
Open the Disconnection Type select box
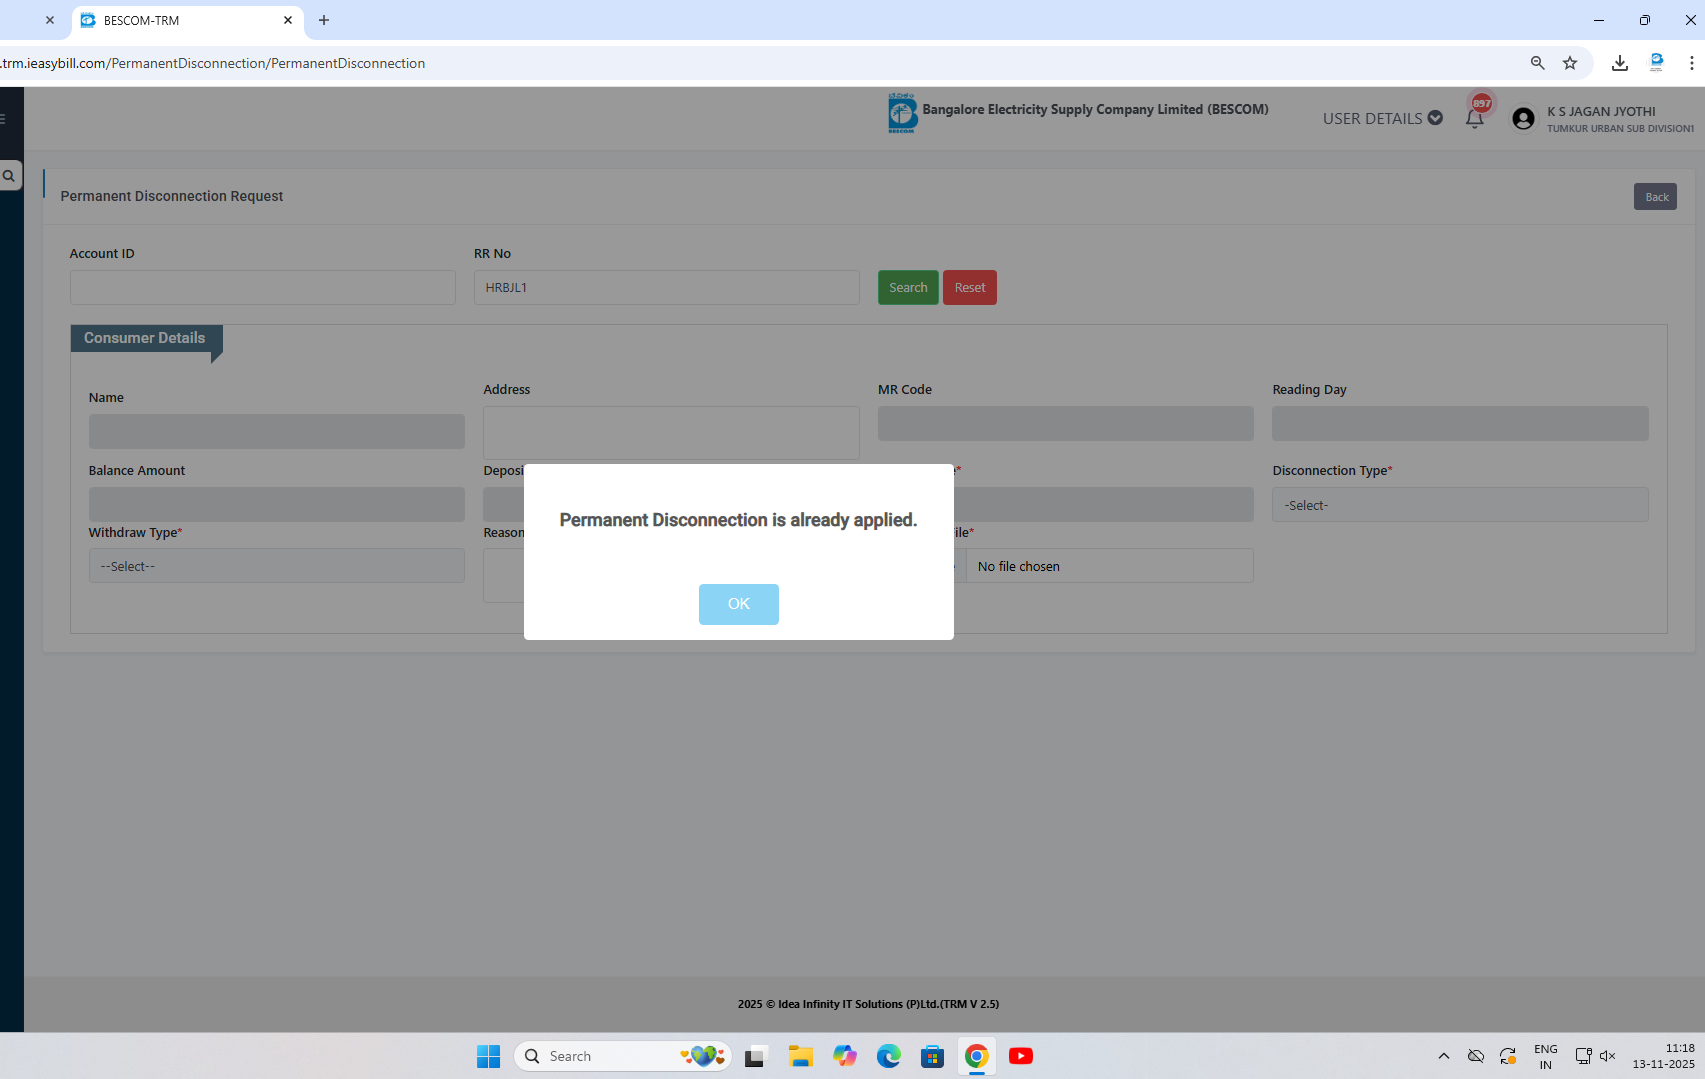pyautogui.click(x=1460, y=505)
